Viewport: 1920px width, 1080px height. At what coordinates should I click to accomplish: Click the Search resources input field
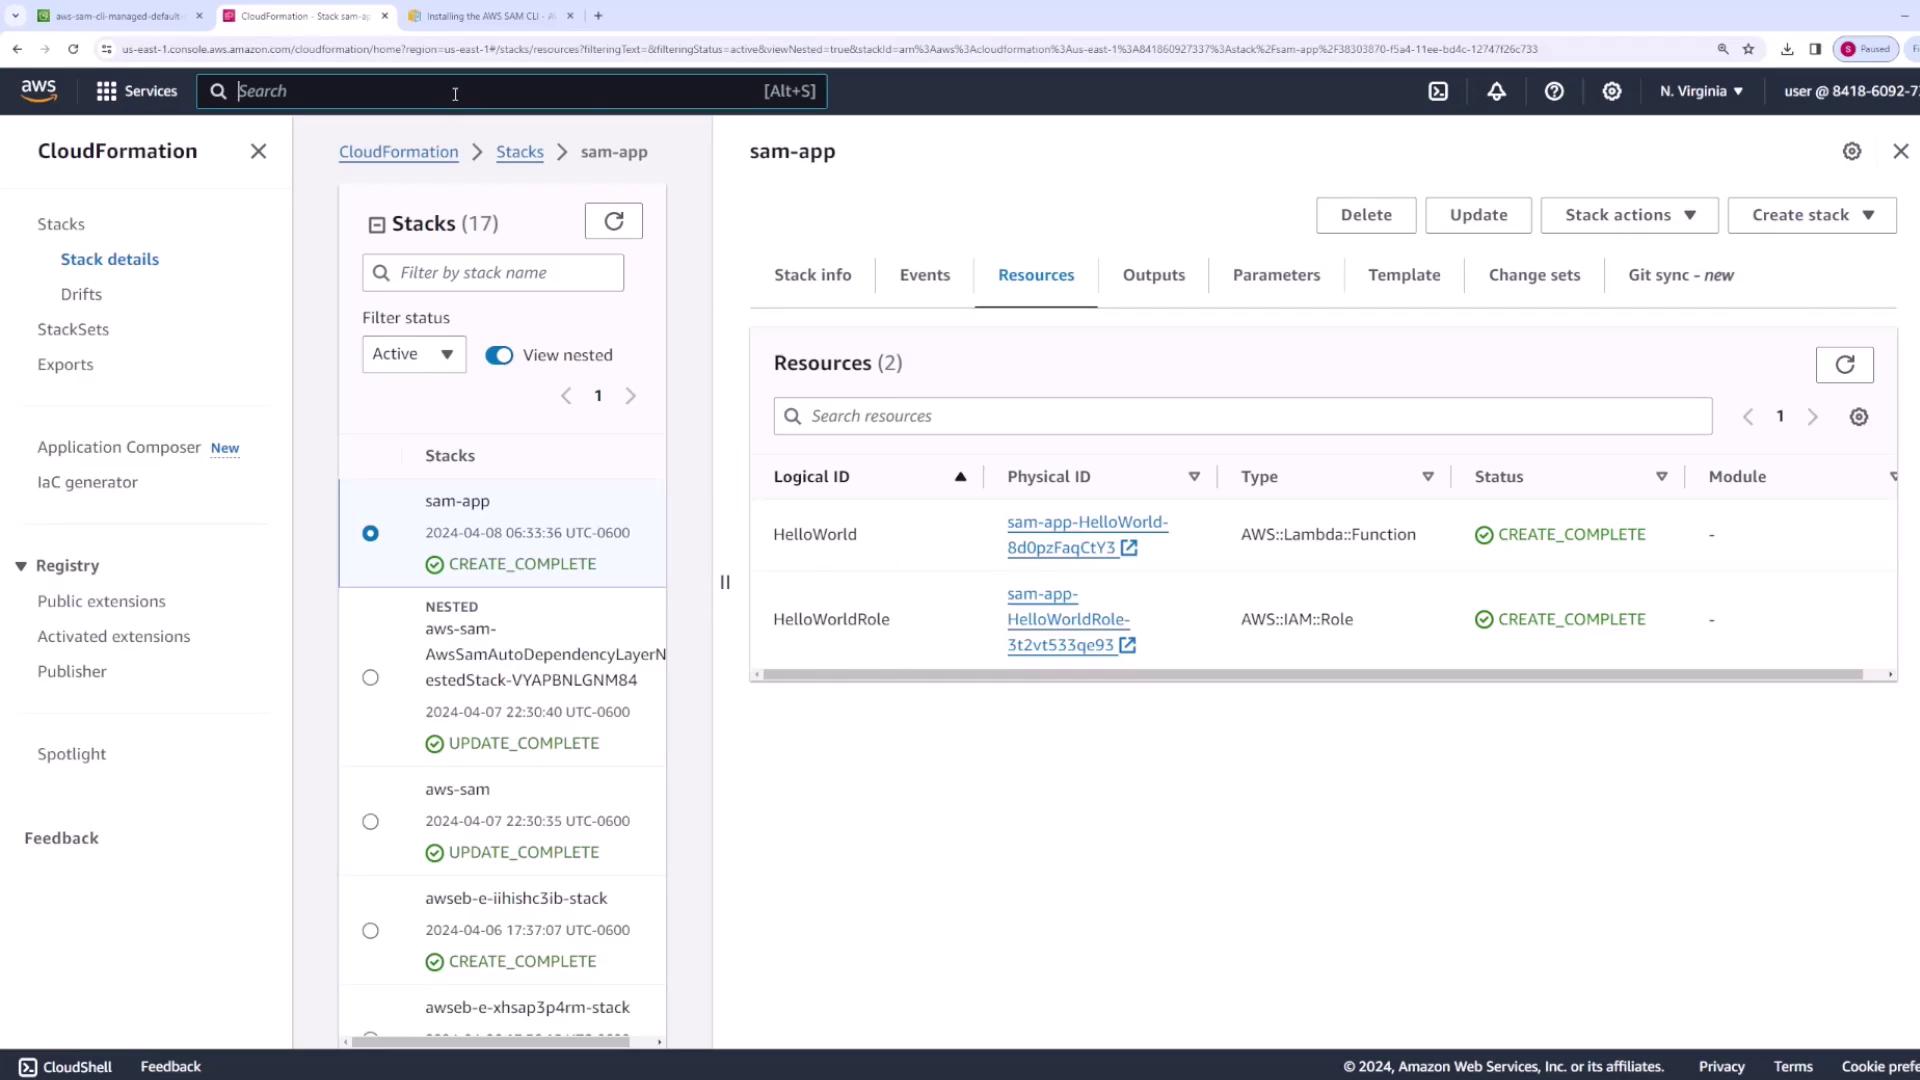click(1242, 416)
